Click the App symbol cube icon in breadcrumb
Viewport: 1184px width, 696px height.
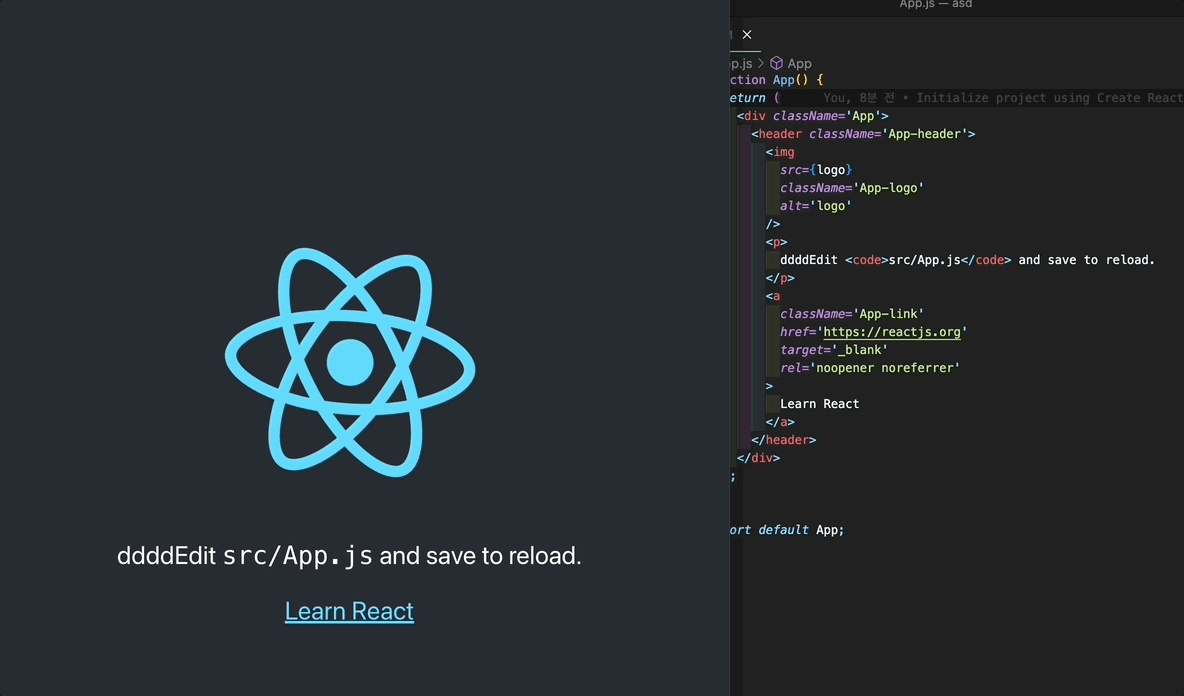coord(776,63)
